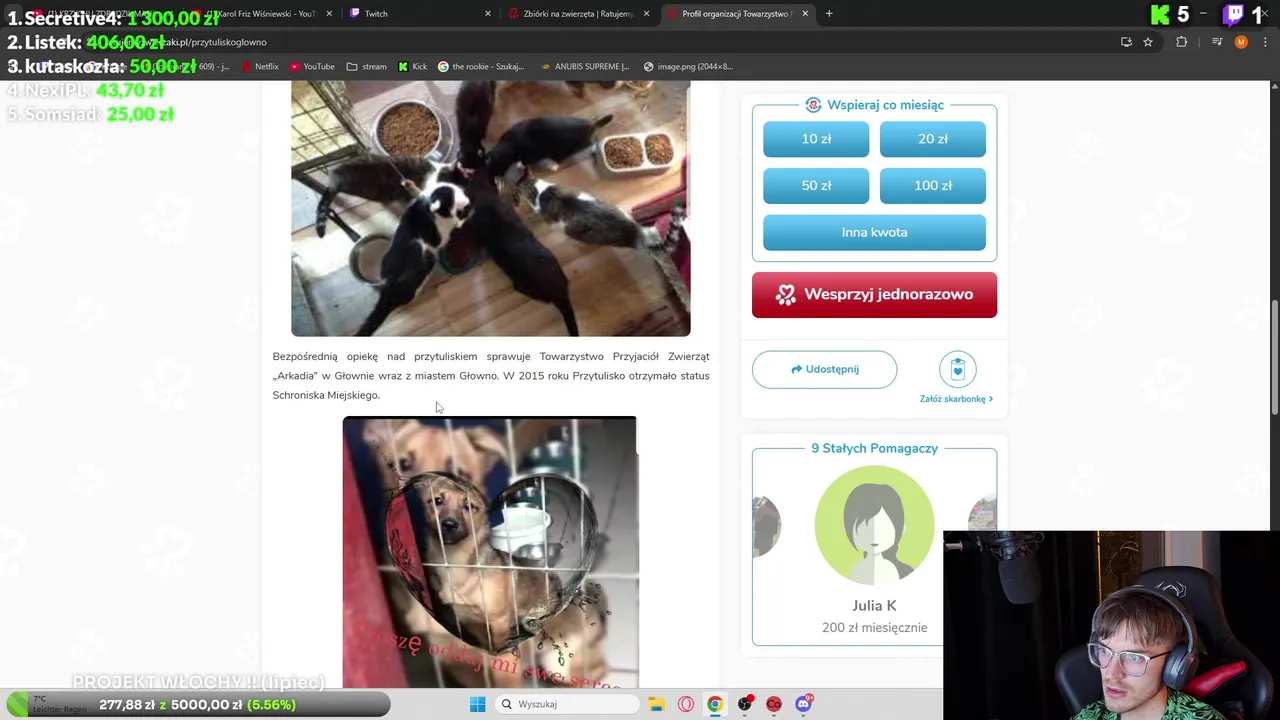
Task: Open File Explorer from taskbar
Action: pos(657,704)
